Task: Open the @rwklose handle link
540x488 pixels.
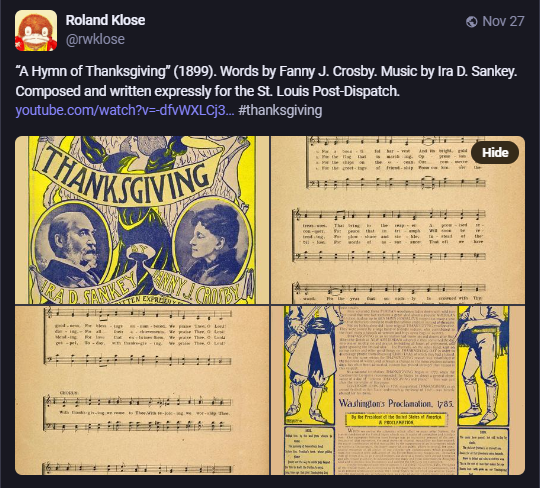Action: 95,39
